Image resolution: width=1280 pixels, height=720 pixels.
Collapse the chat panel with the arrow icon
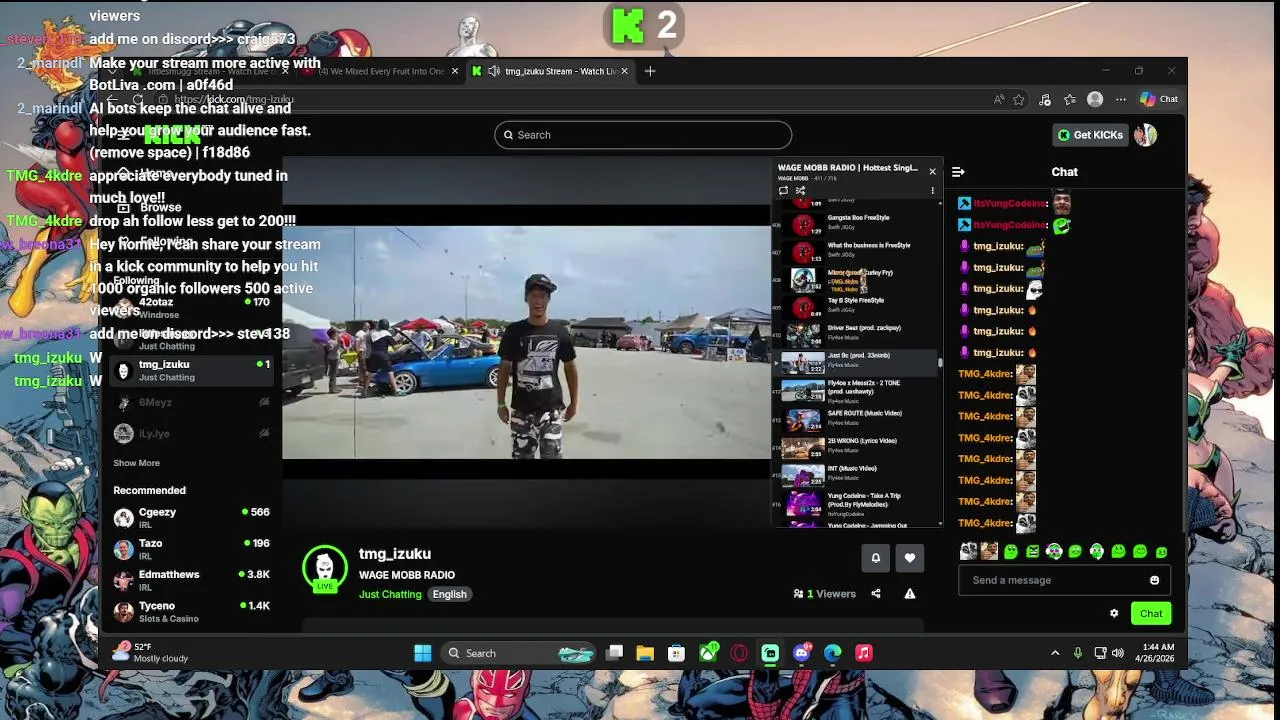(958, 172)
